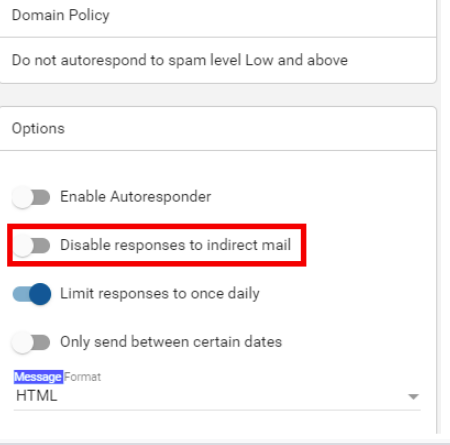Click the horizontal bar at window bottom
The width and height of the screenshot is (450, 445).
click(x=225, y=439)
